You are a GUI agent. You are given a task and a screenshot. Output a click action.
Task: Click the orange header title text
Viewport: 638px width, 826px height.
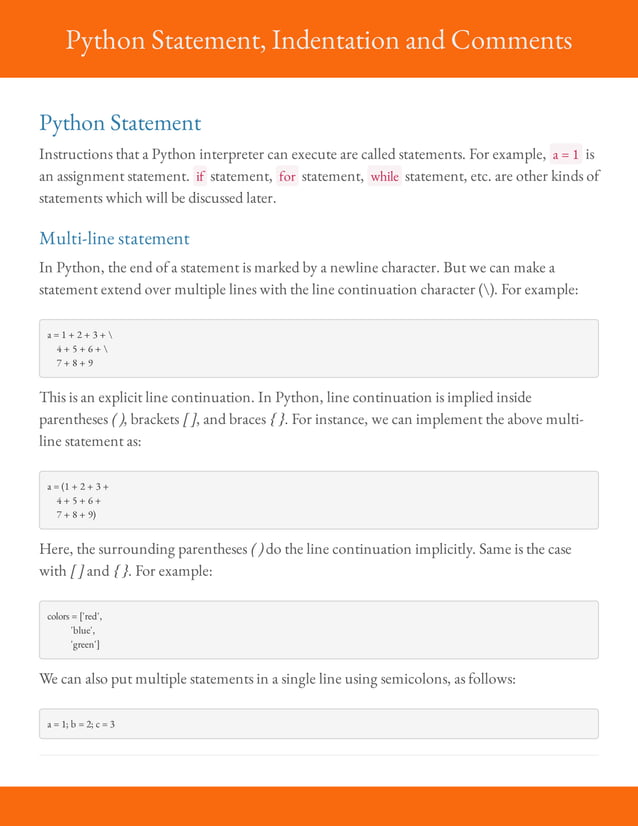(x=318, y=40)
